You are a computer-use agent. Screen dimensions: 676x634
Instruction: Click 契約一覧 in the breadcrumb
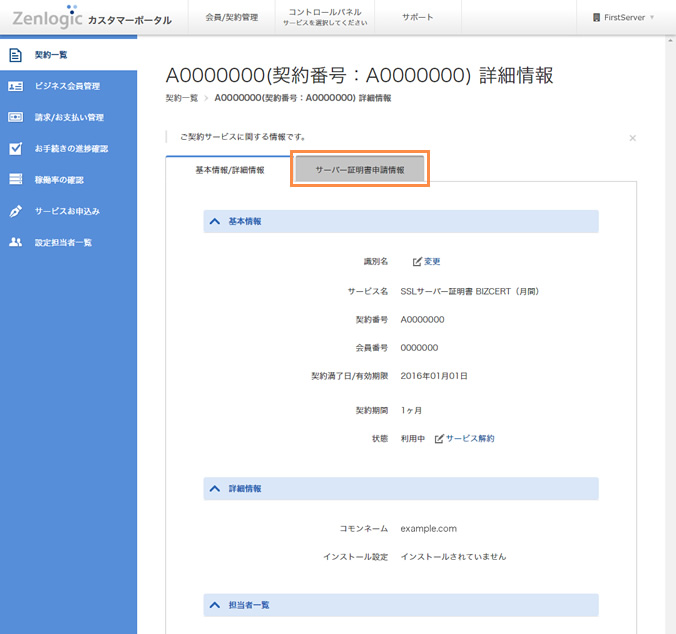coord(181,99)
